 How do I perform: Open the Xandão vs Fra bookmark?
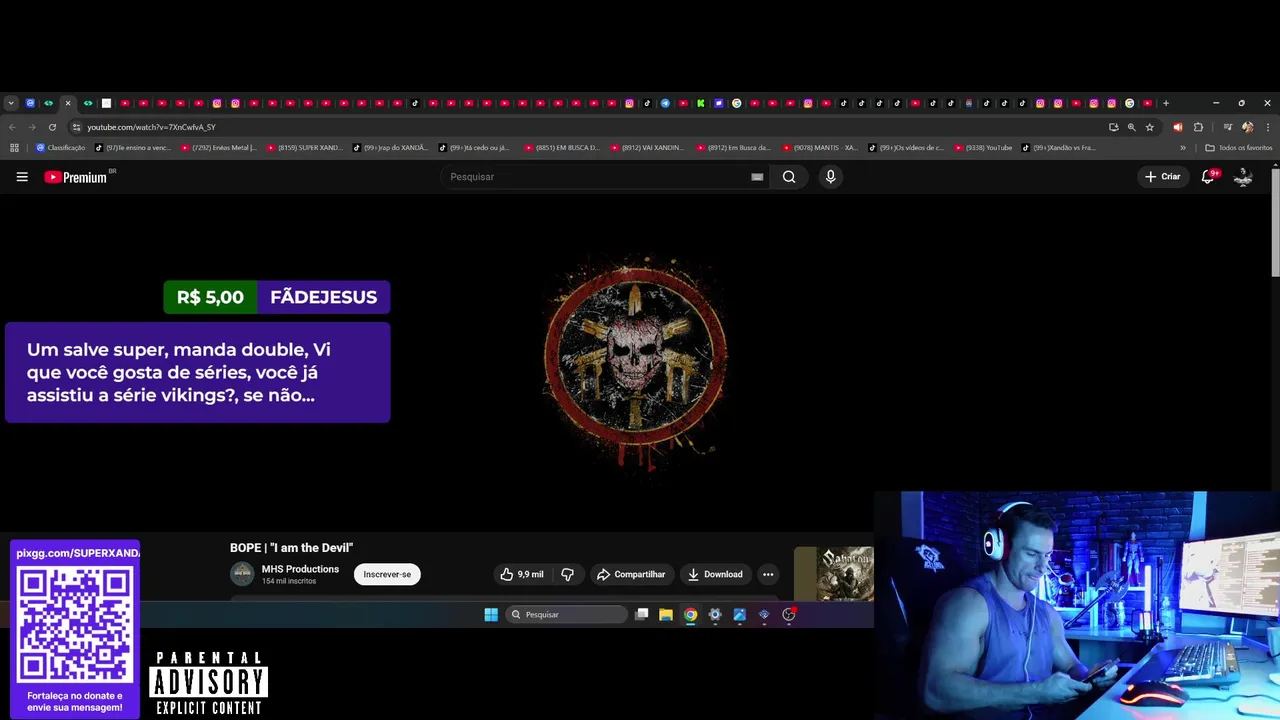tap(1060, 148)
